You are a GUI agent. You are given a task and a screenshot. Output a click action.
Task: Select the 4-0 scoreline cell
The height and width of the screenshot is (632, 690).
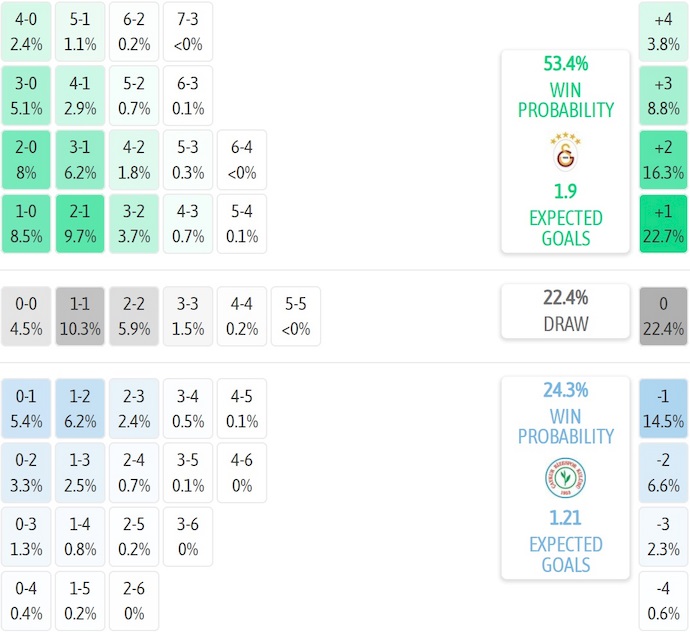26,31
